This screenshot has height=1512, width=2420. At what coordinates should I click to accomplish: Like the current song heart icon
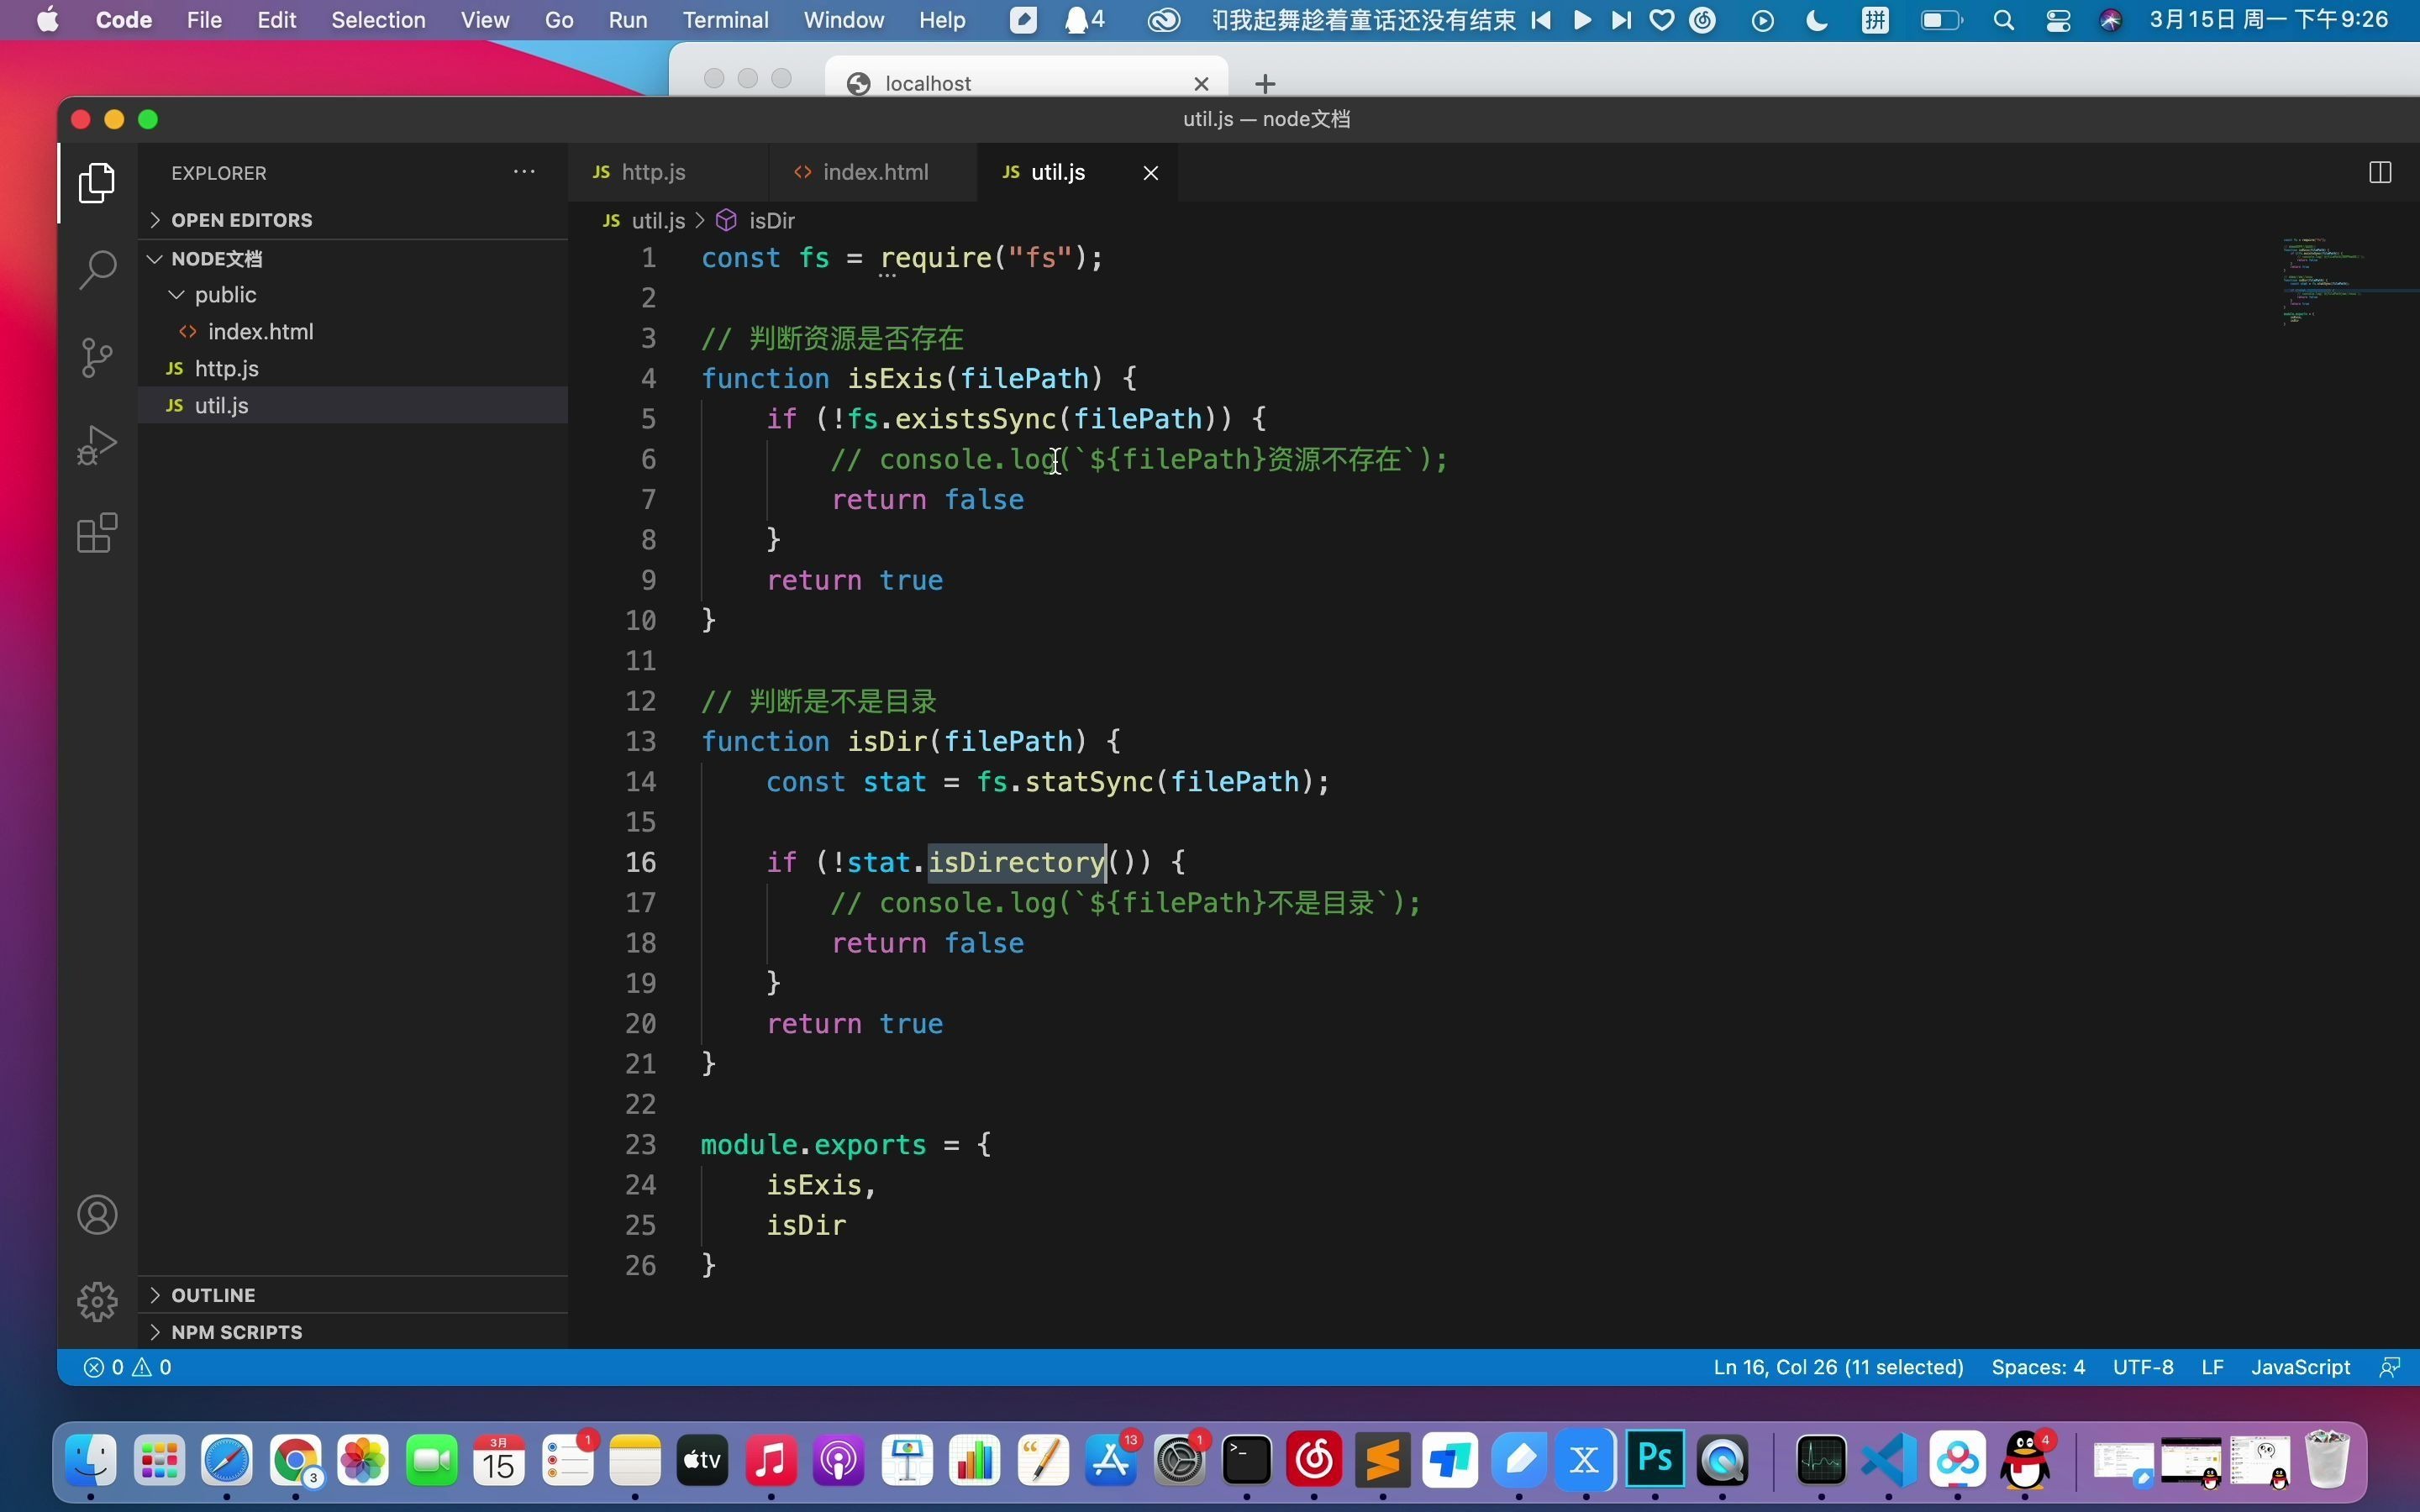[1662, 20]
